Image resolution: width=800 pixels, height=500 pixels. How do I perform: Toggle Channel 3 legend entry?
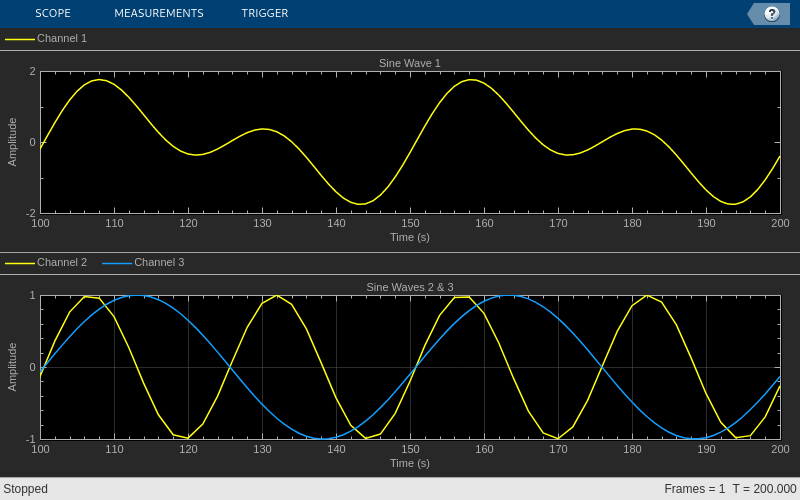[x=143, y=262]
